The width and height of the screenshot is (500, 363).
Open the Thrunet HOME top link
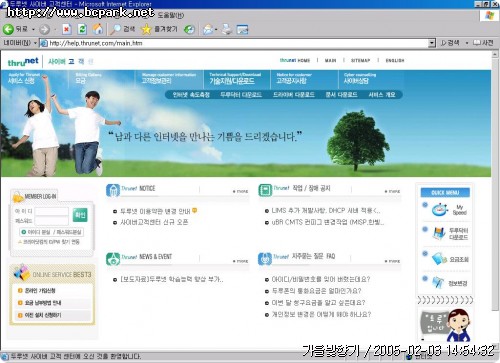coord(295,60)
